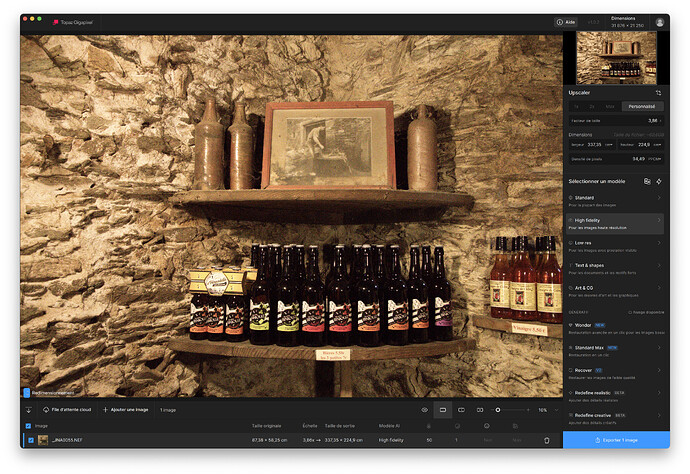Expand the High fidelity model options
The height and width of the screenshot is (474, 690).
(x=658, y=221)
